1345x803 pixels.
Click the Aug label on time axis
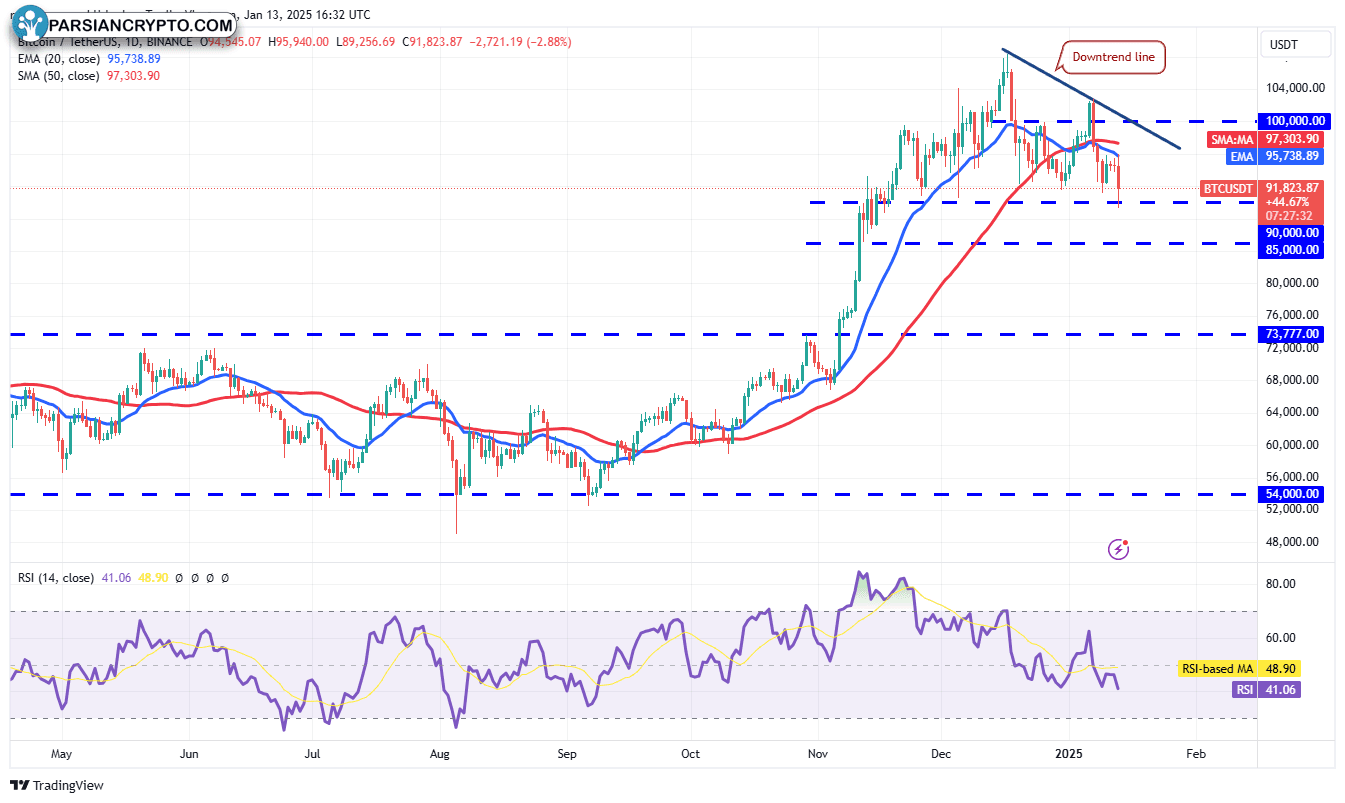tap(441, 753)
